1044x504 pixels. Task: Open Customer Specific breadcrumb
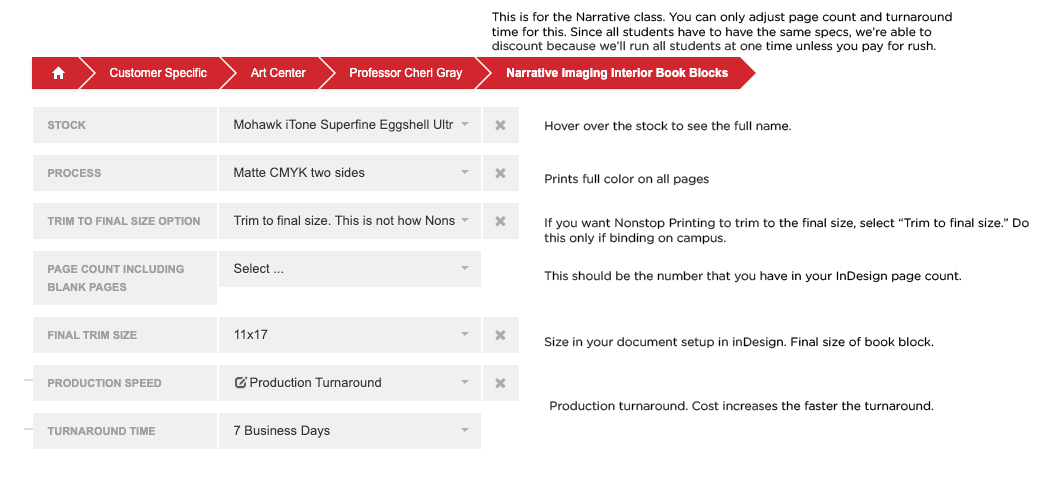pos(158,73)
